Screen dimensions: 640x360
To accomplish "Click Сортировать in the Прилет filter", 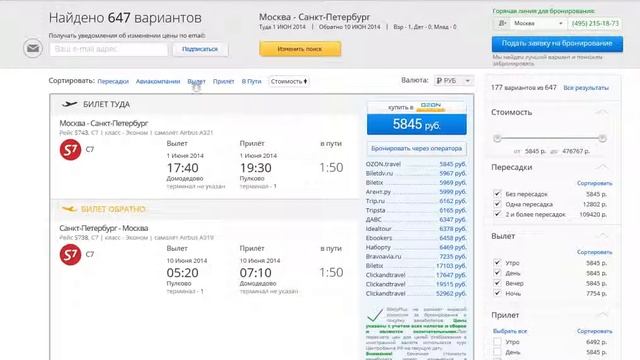I will pyautogui.click(x=594, y=331).
